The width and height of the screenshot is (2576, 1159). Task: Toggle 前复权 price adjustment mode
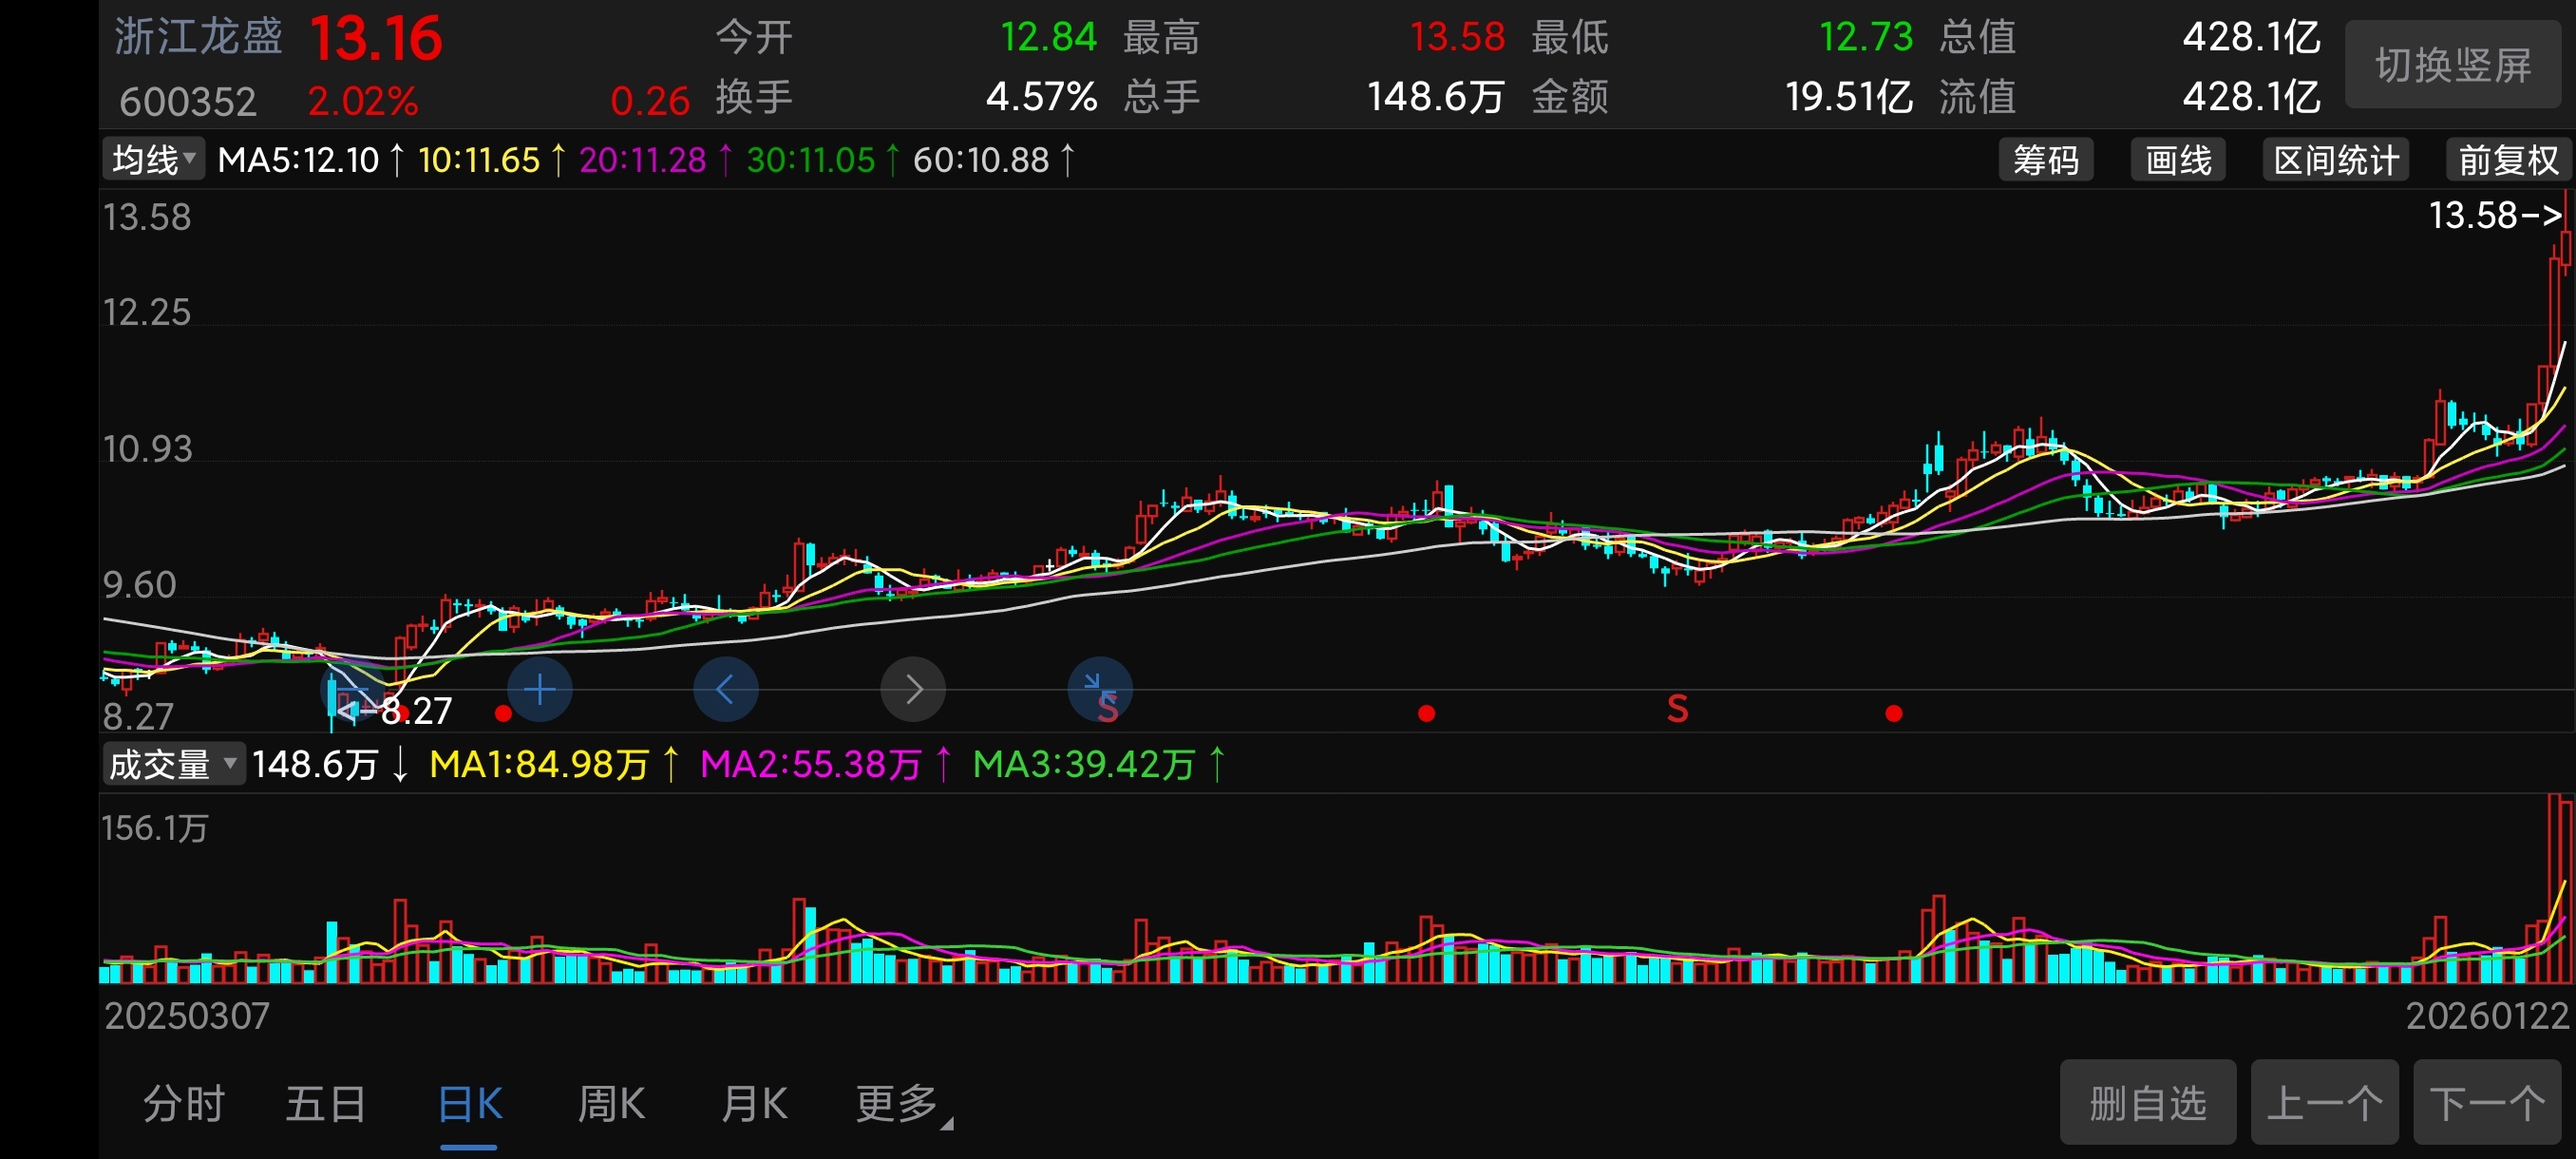click(2507, 160)
